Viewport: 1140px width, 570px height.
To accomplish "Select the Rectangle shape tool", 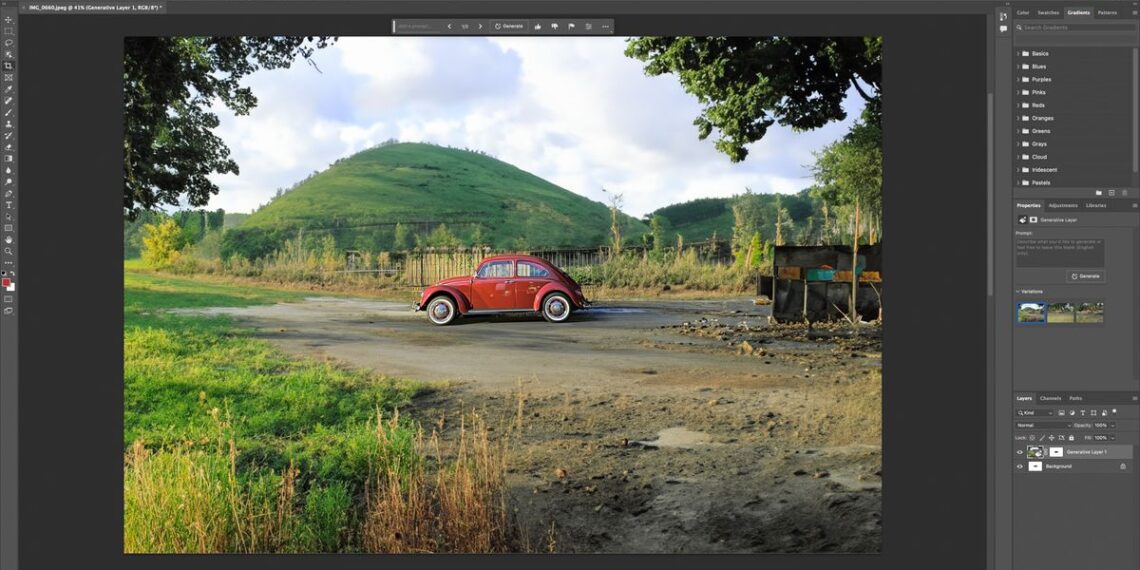I will point(9,228).
